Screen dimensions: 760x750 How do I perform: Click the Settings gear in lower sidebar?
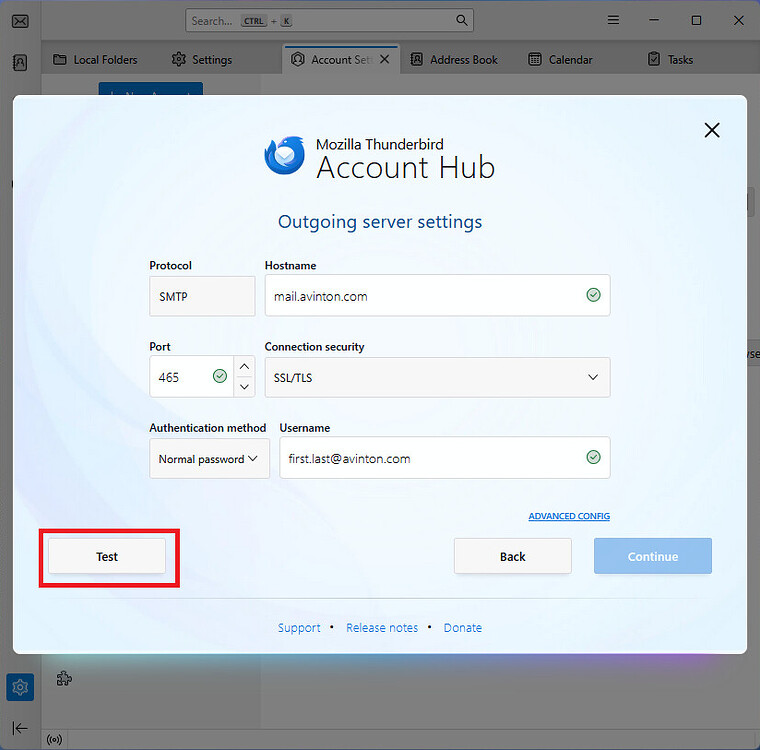(20, 687)
